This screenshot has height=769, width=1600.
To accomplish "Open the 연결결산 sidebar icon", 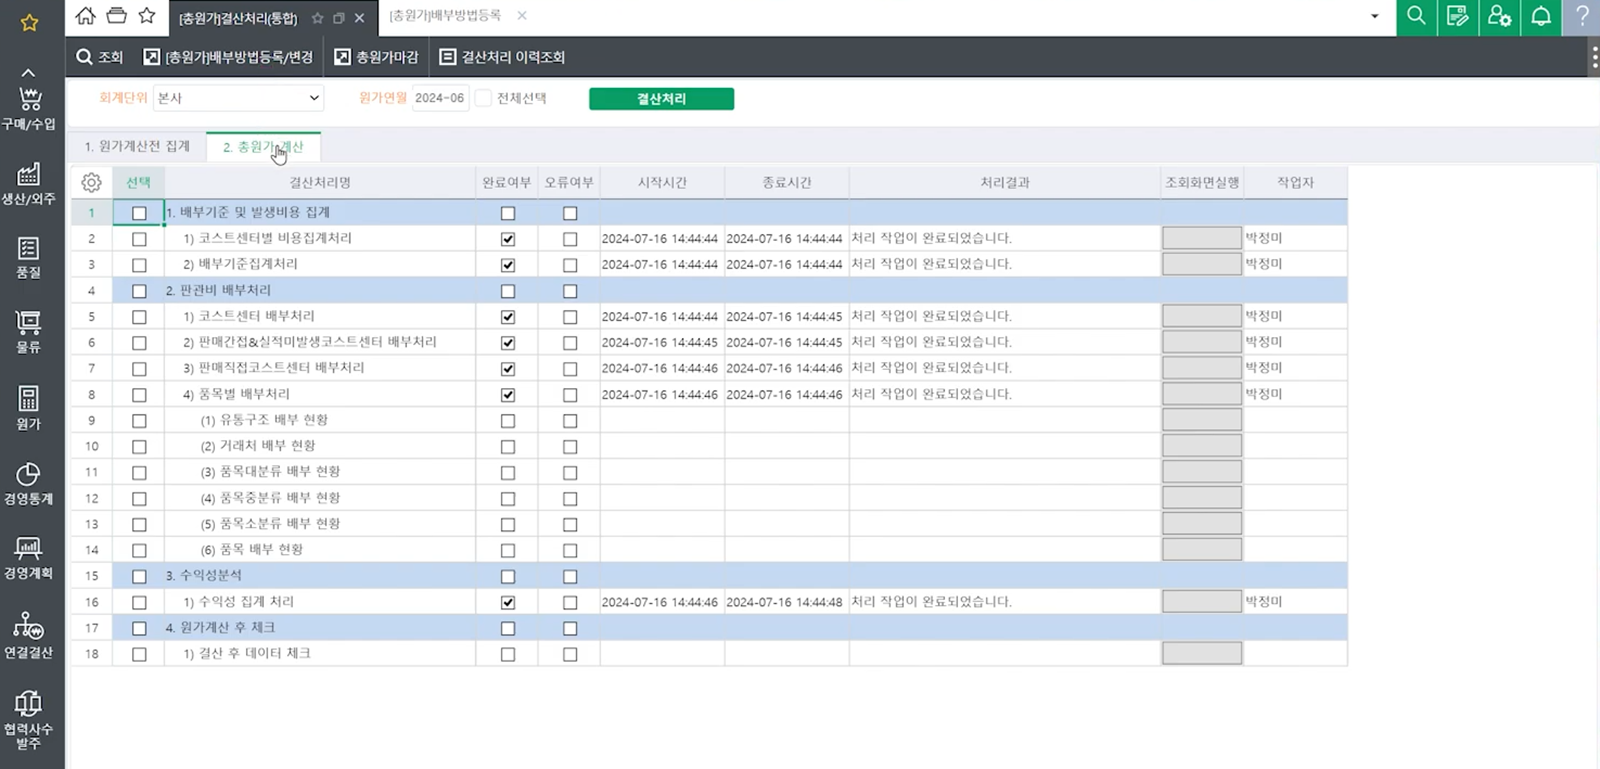I will pyautogui.click(x=28, y=635).
